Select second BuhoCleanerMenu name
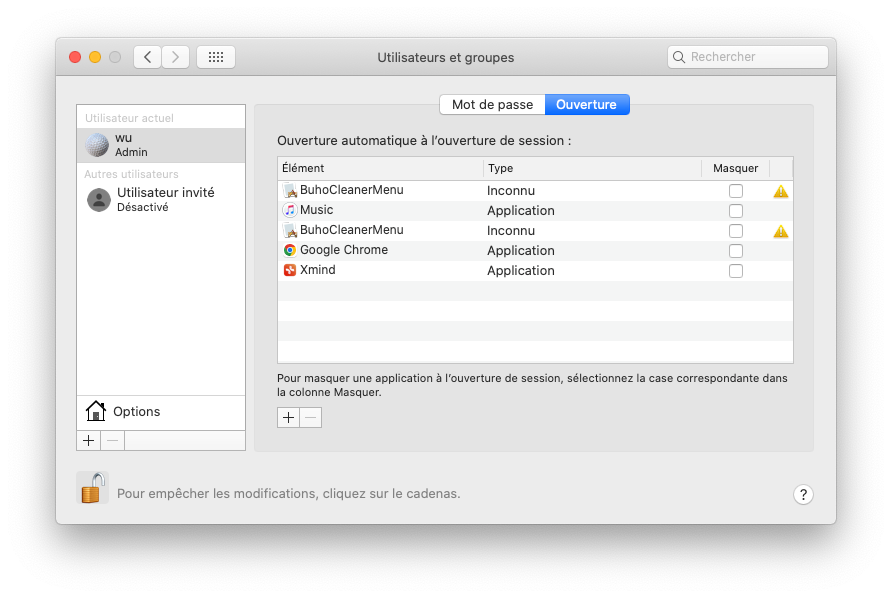The height and width of the screenshot is (598, 892). coord(352,230)
